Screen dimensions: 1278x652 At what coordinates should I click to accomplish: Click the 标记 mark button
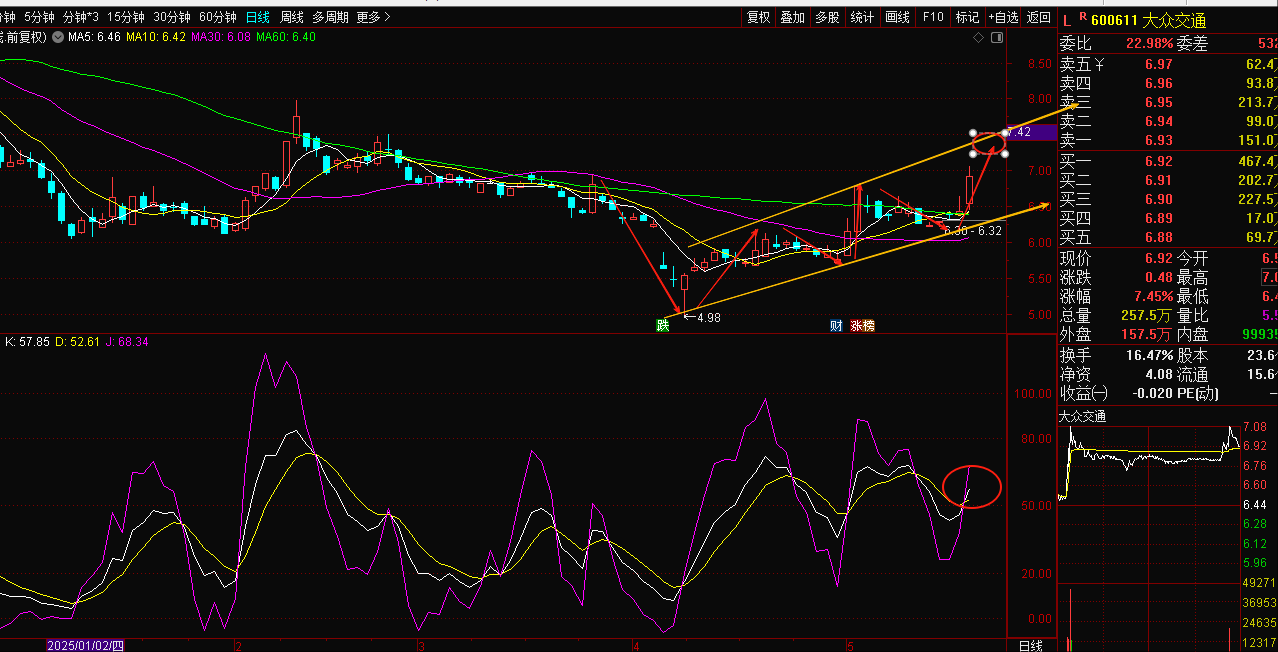click(967, 17)
